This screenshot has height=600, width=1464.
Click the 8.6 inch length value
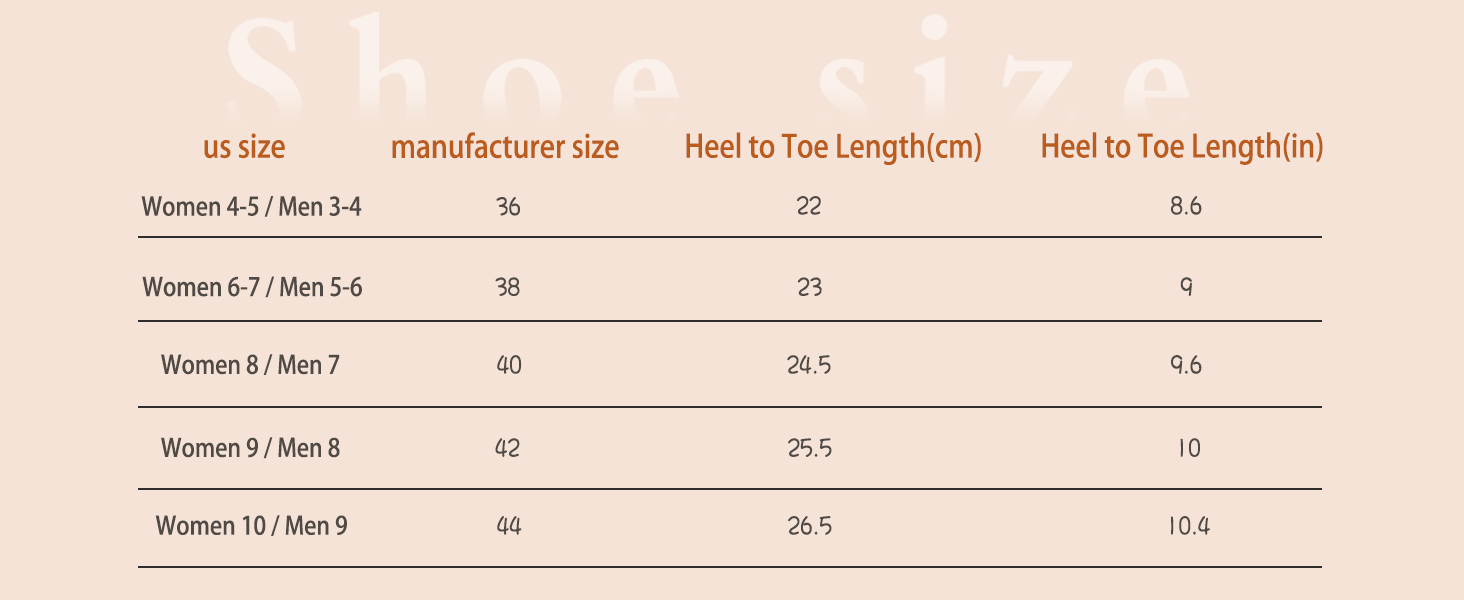tap(1186, 207)
